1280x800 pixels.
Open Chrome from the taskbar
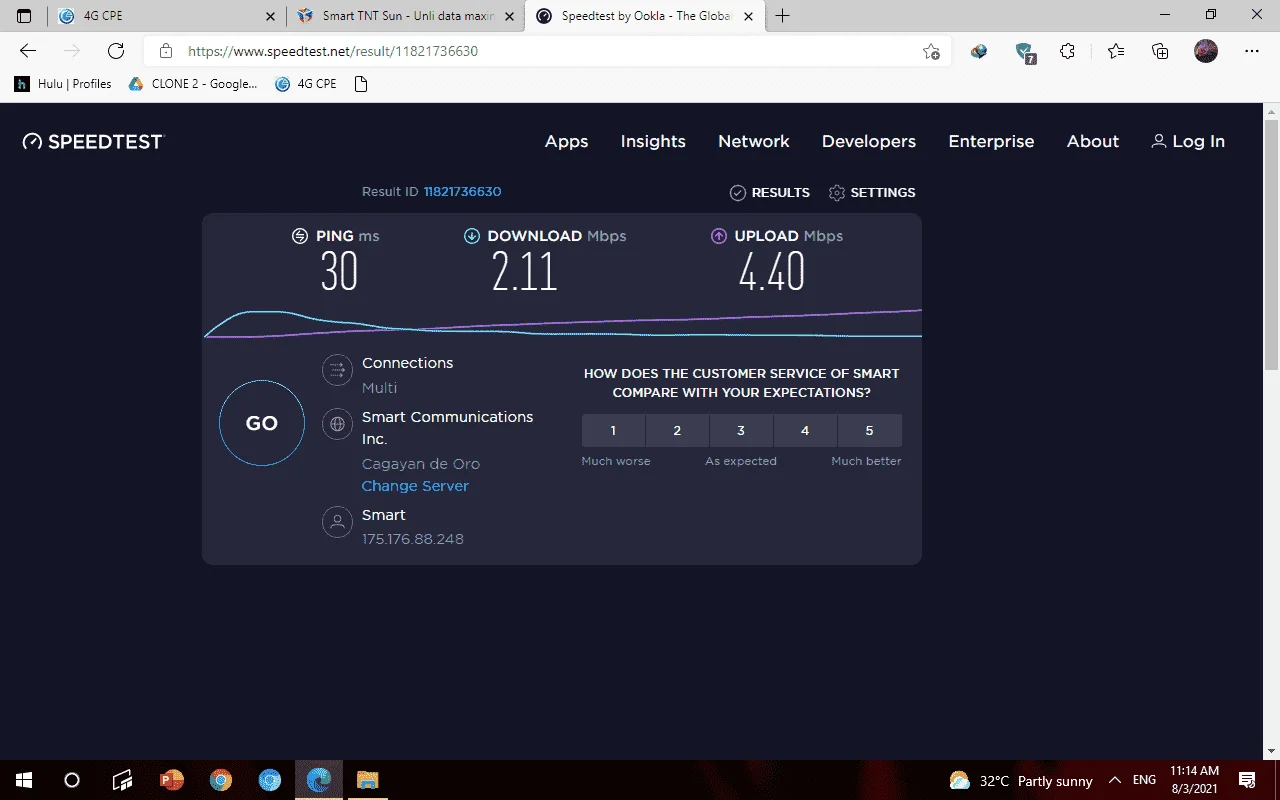point(221,780)
